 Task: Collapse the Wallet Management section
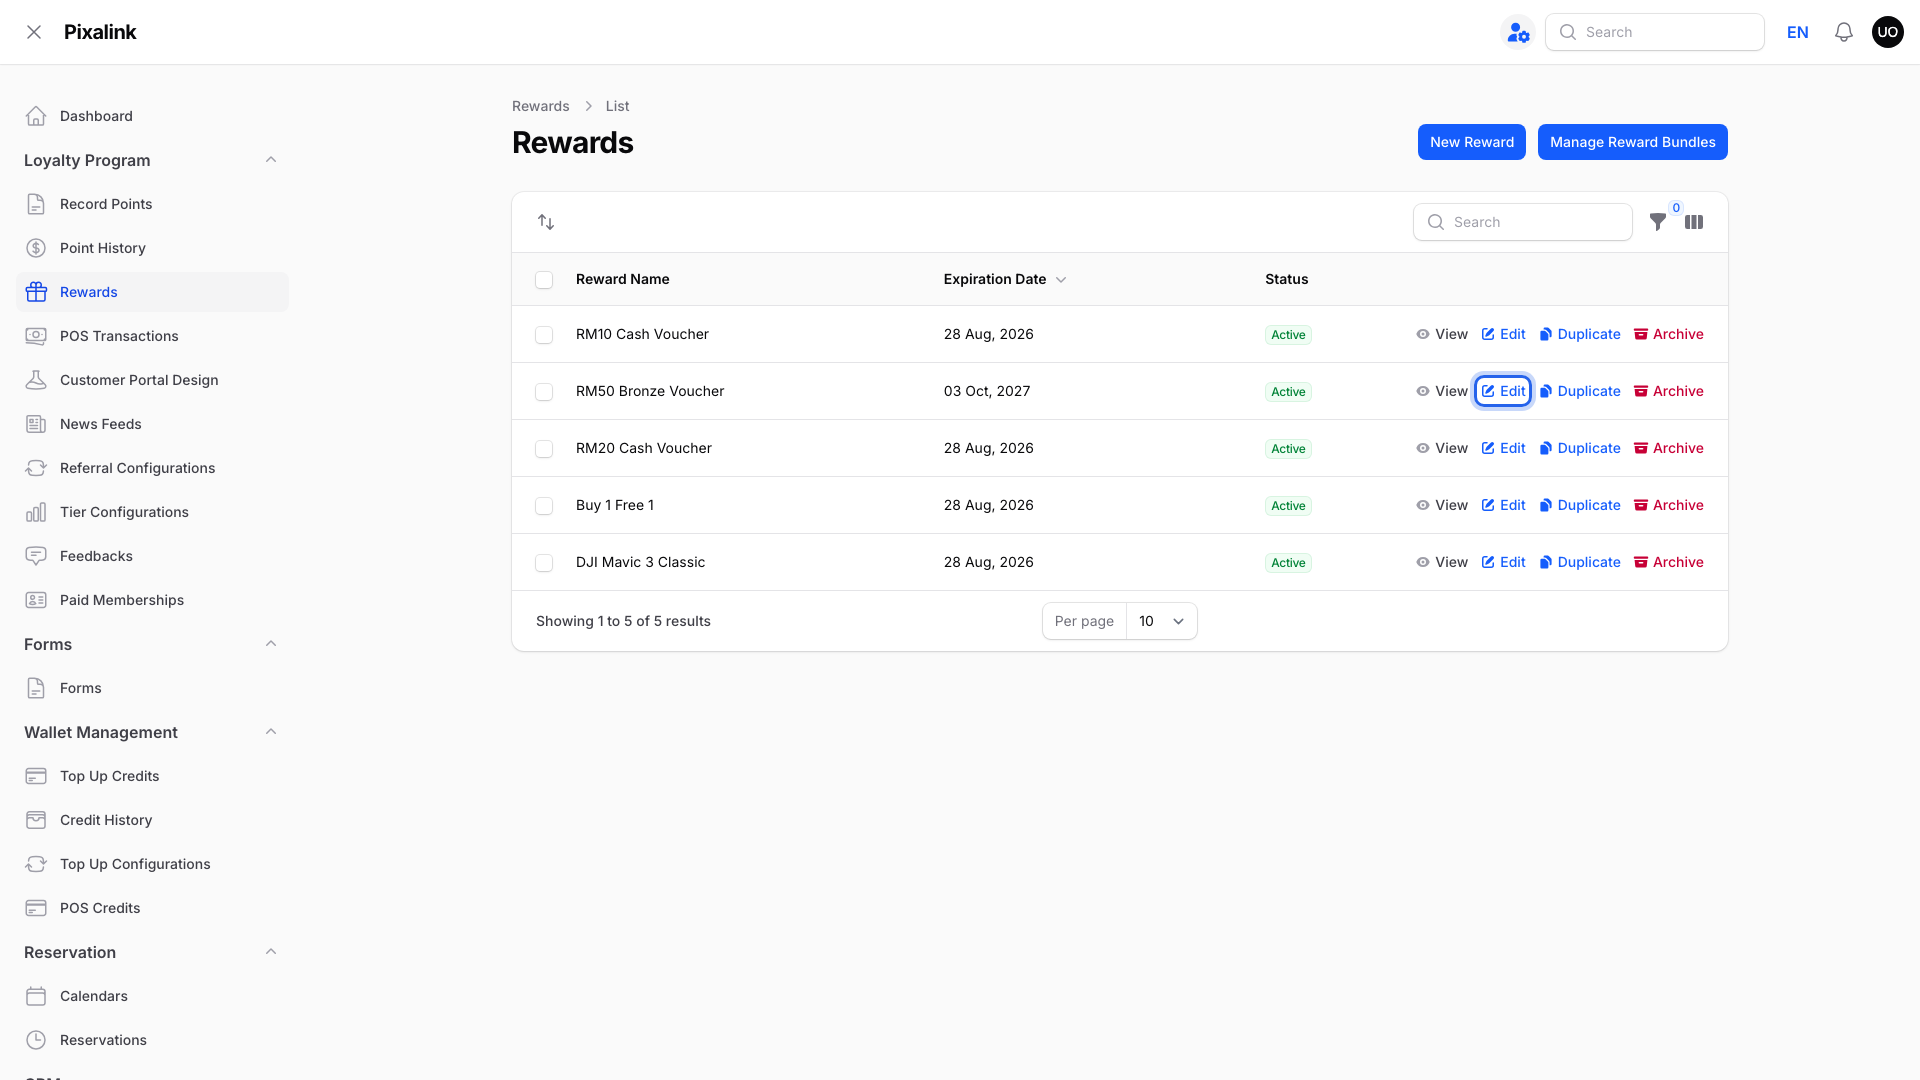[271, 732]
